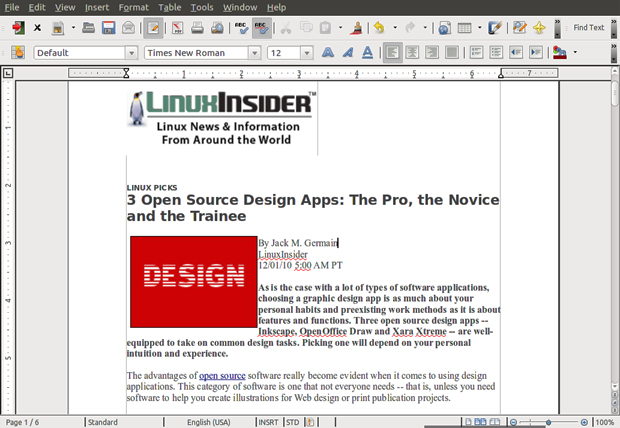Expand the font size 12 dropdown
The height and width of the screenshot is (428, 620).
[306, 53]
